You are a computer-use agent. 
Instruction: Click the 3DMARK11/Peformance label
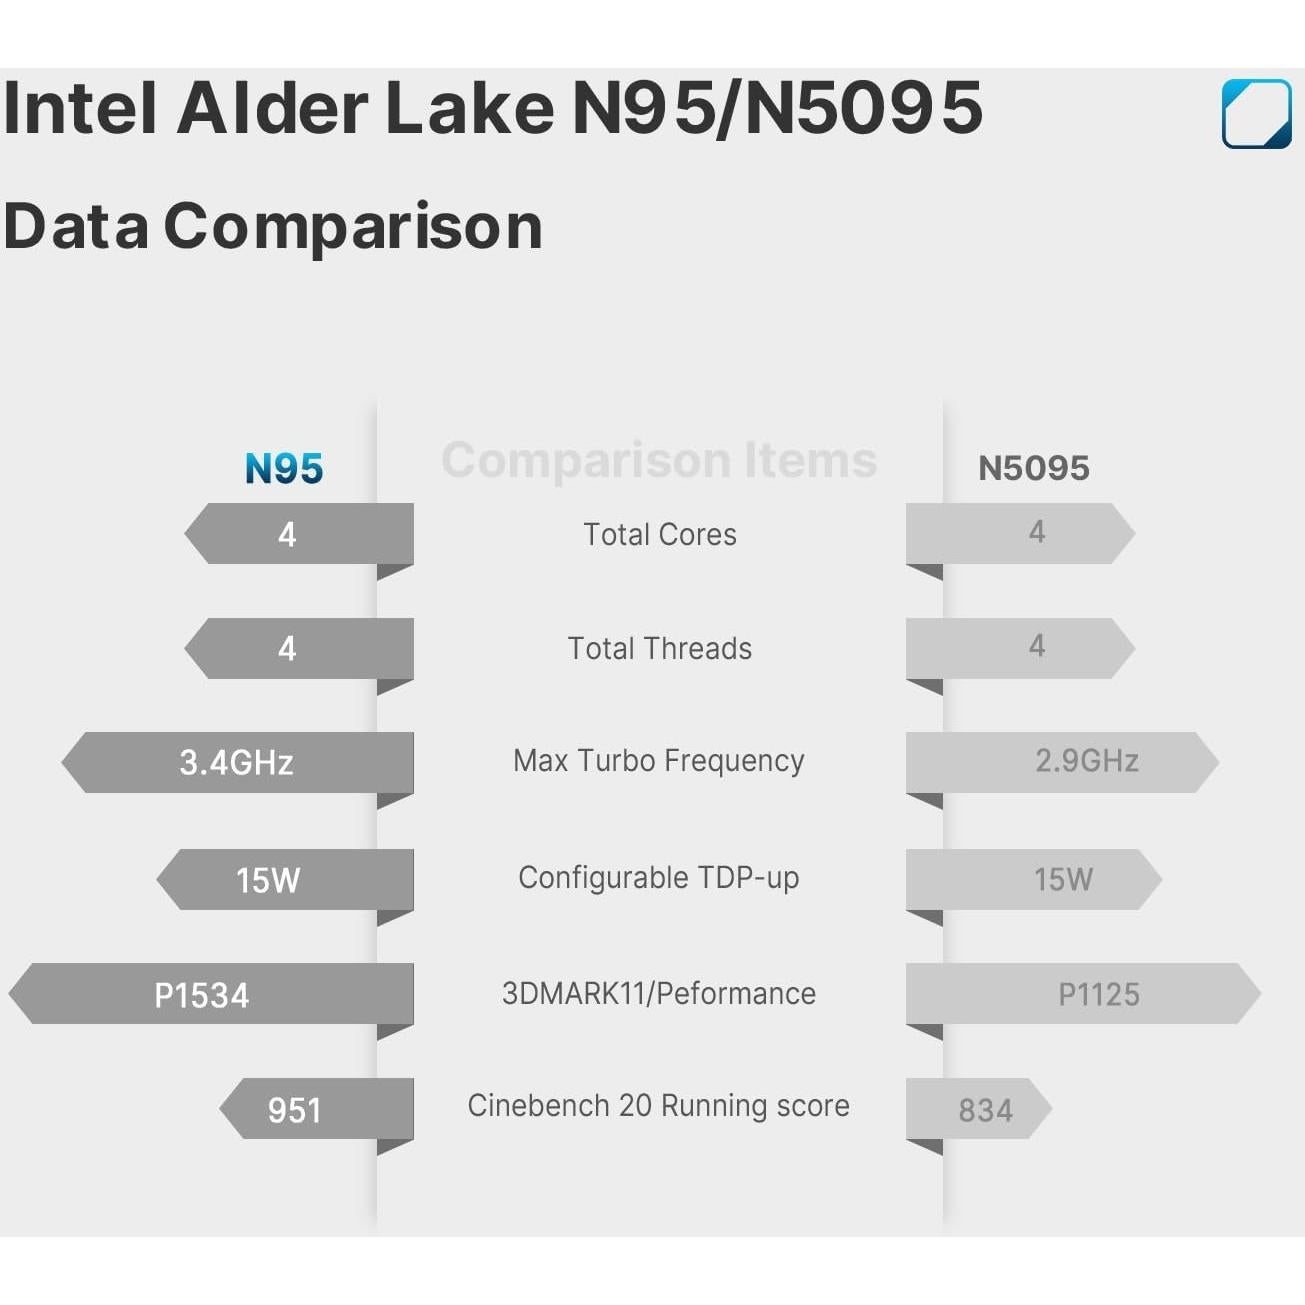point(658,994)
